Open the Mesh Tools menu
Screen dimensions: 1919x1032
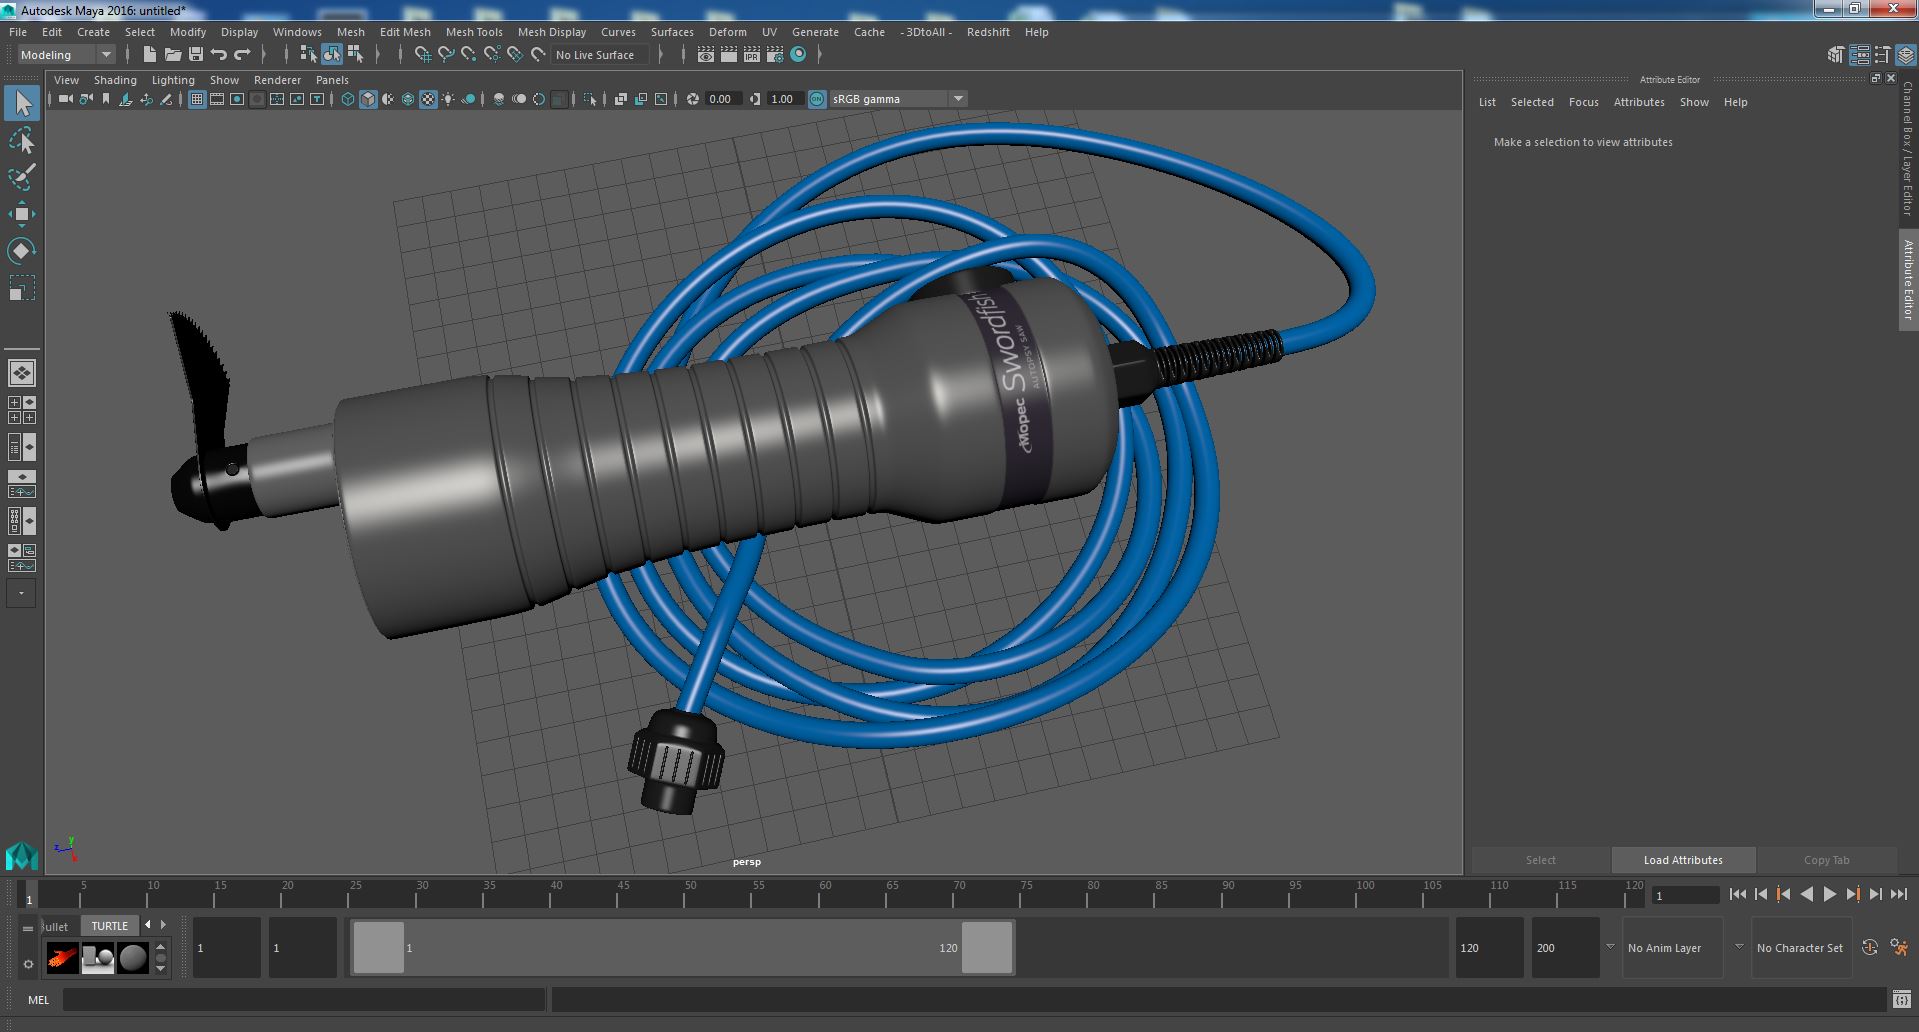coord(474,32)
